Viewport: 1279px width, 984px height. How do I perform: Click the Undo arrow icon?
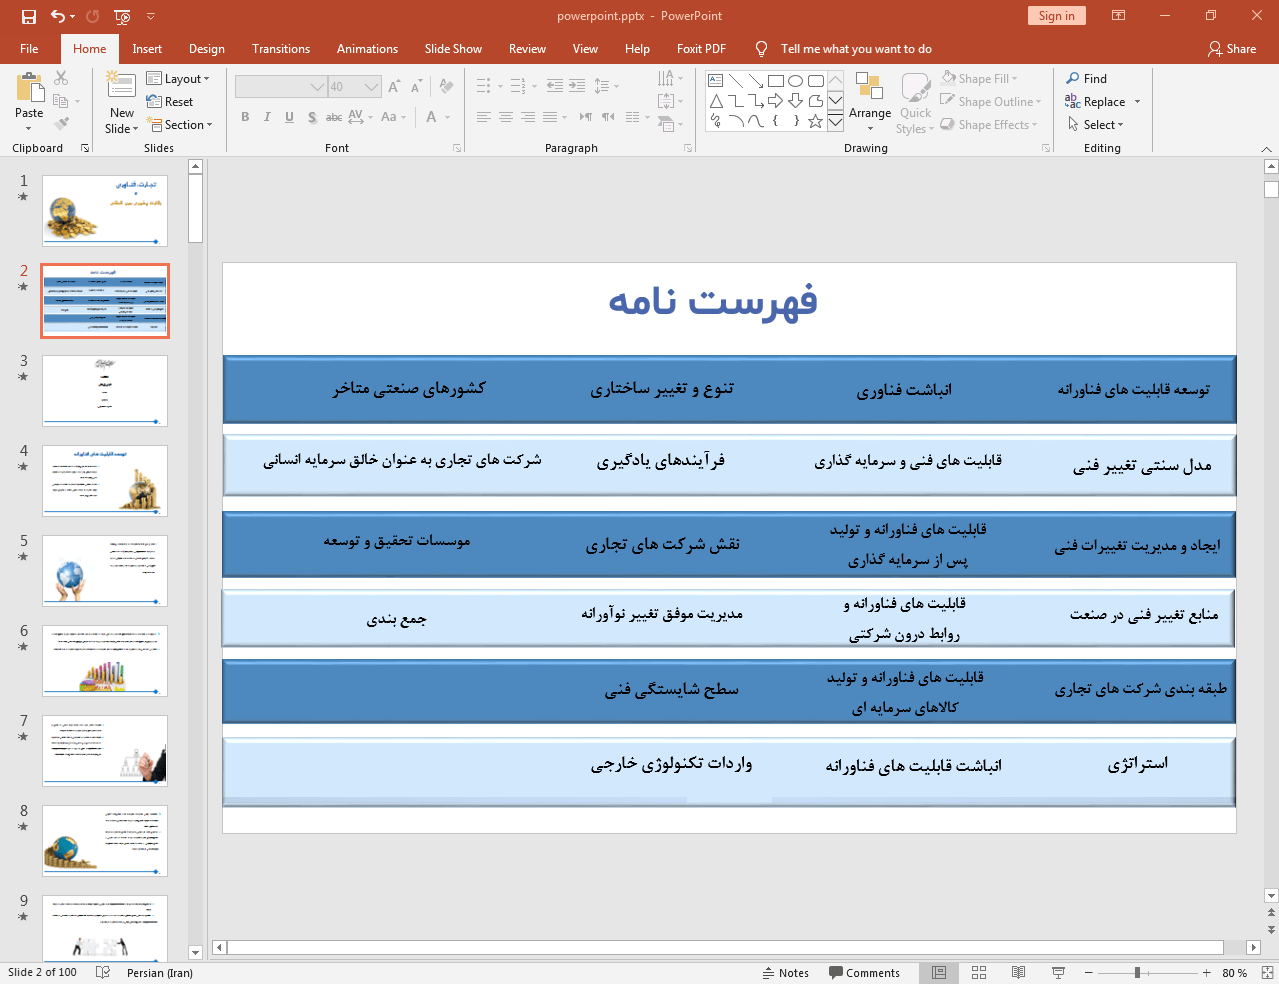(x=58, y=16)
